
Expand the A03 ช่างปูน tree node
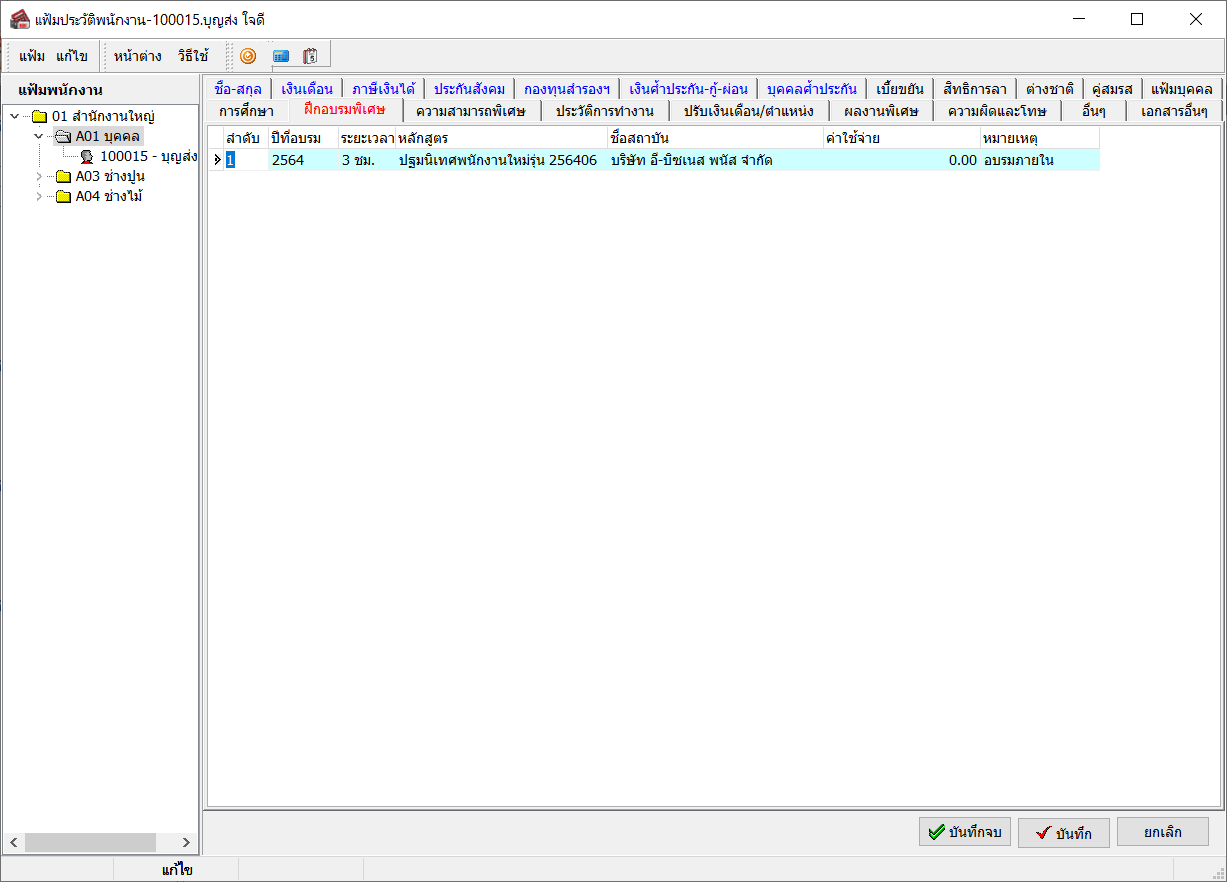coord(39,176)
